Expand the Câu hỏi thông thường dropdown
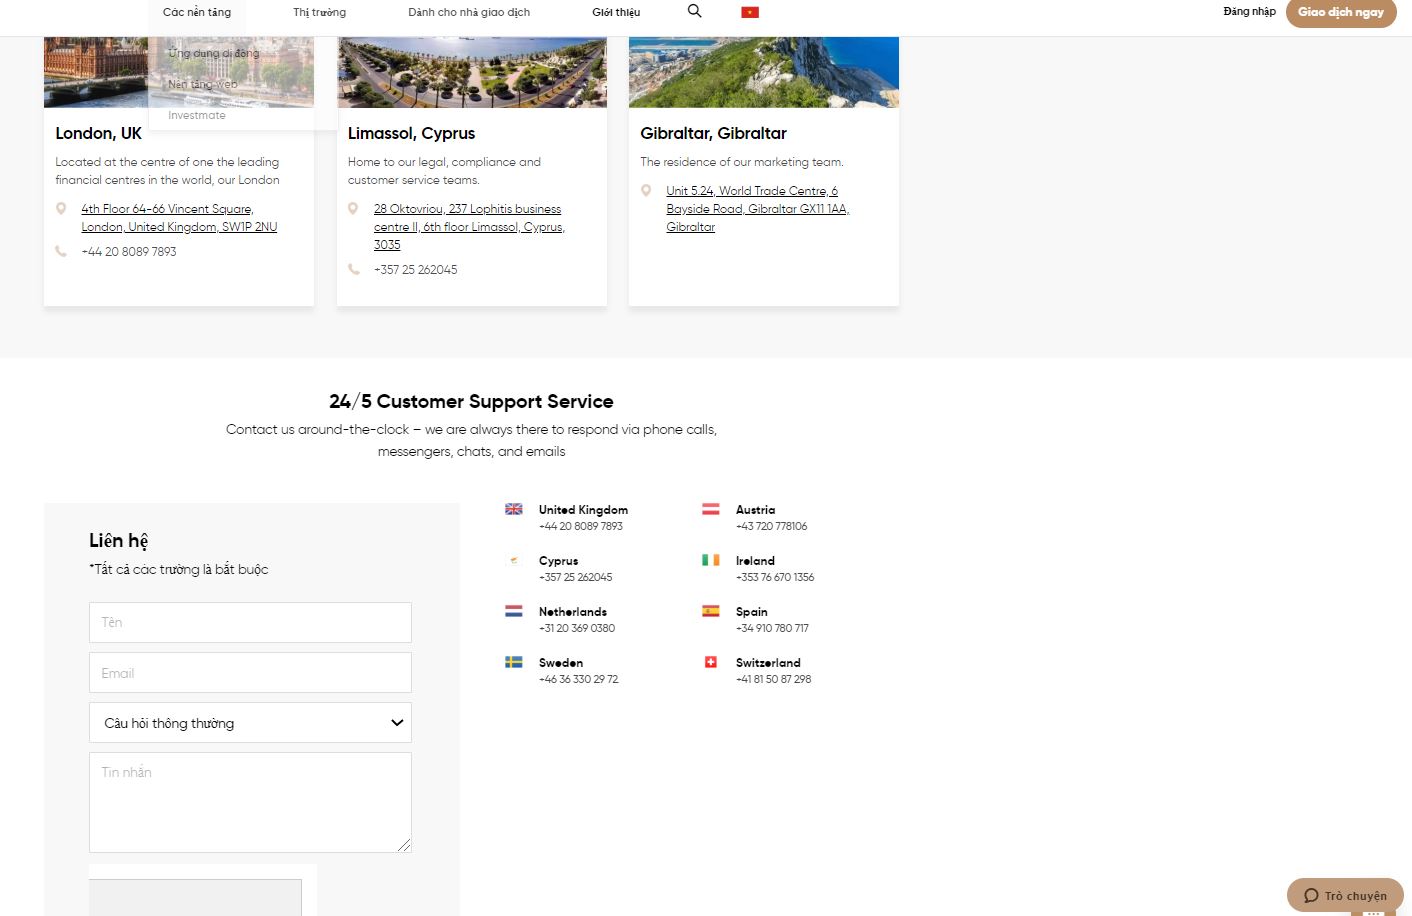This screenshot has height=916, width=1412. coord(250,723)
